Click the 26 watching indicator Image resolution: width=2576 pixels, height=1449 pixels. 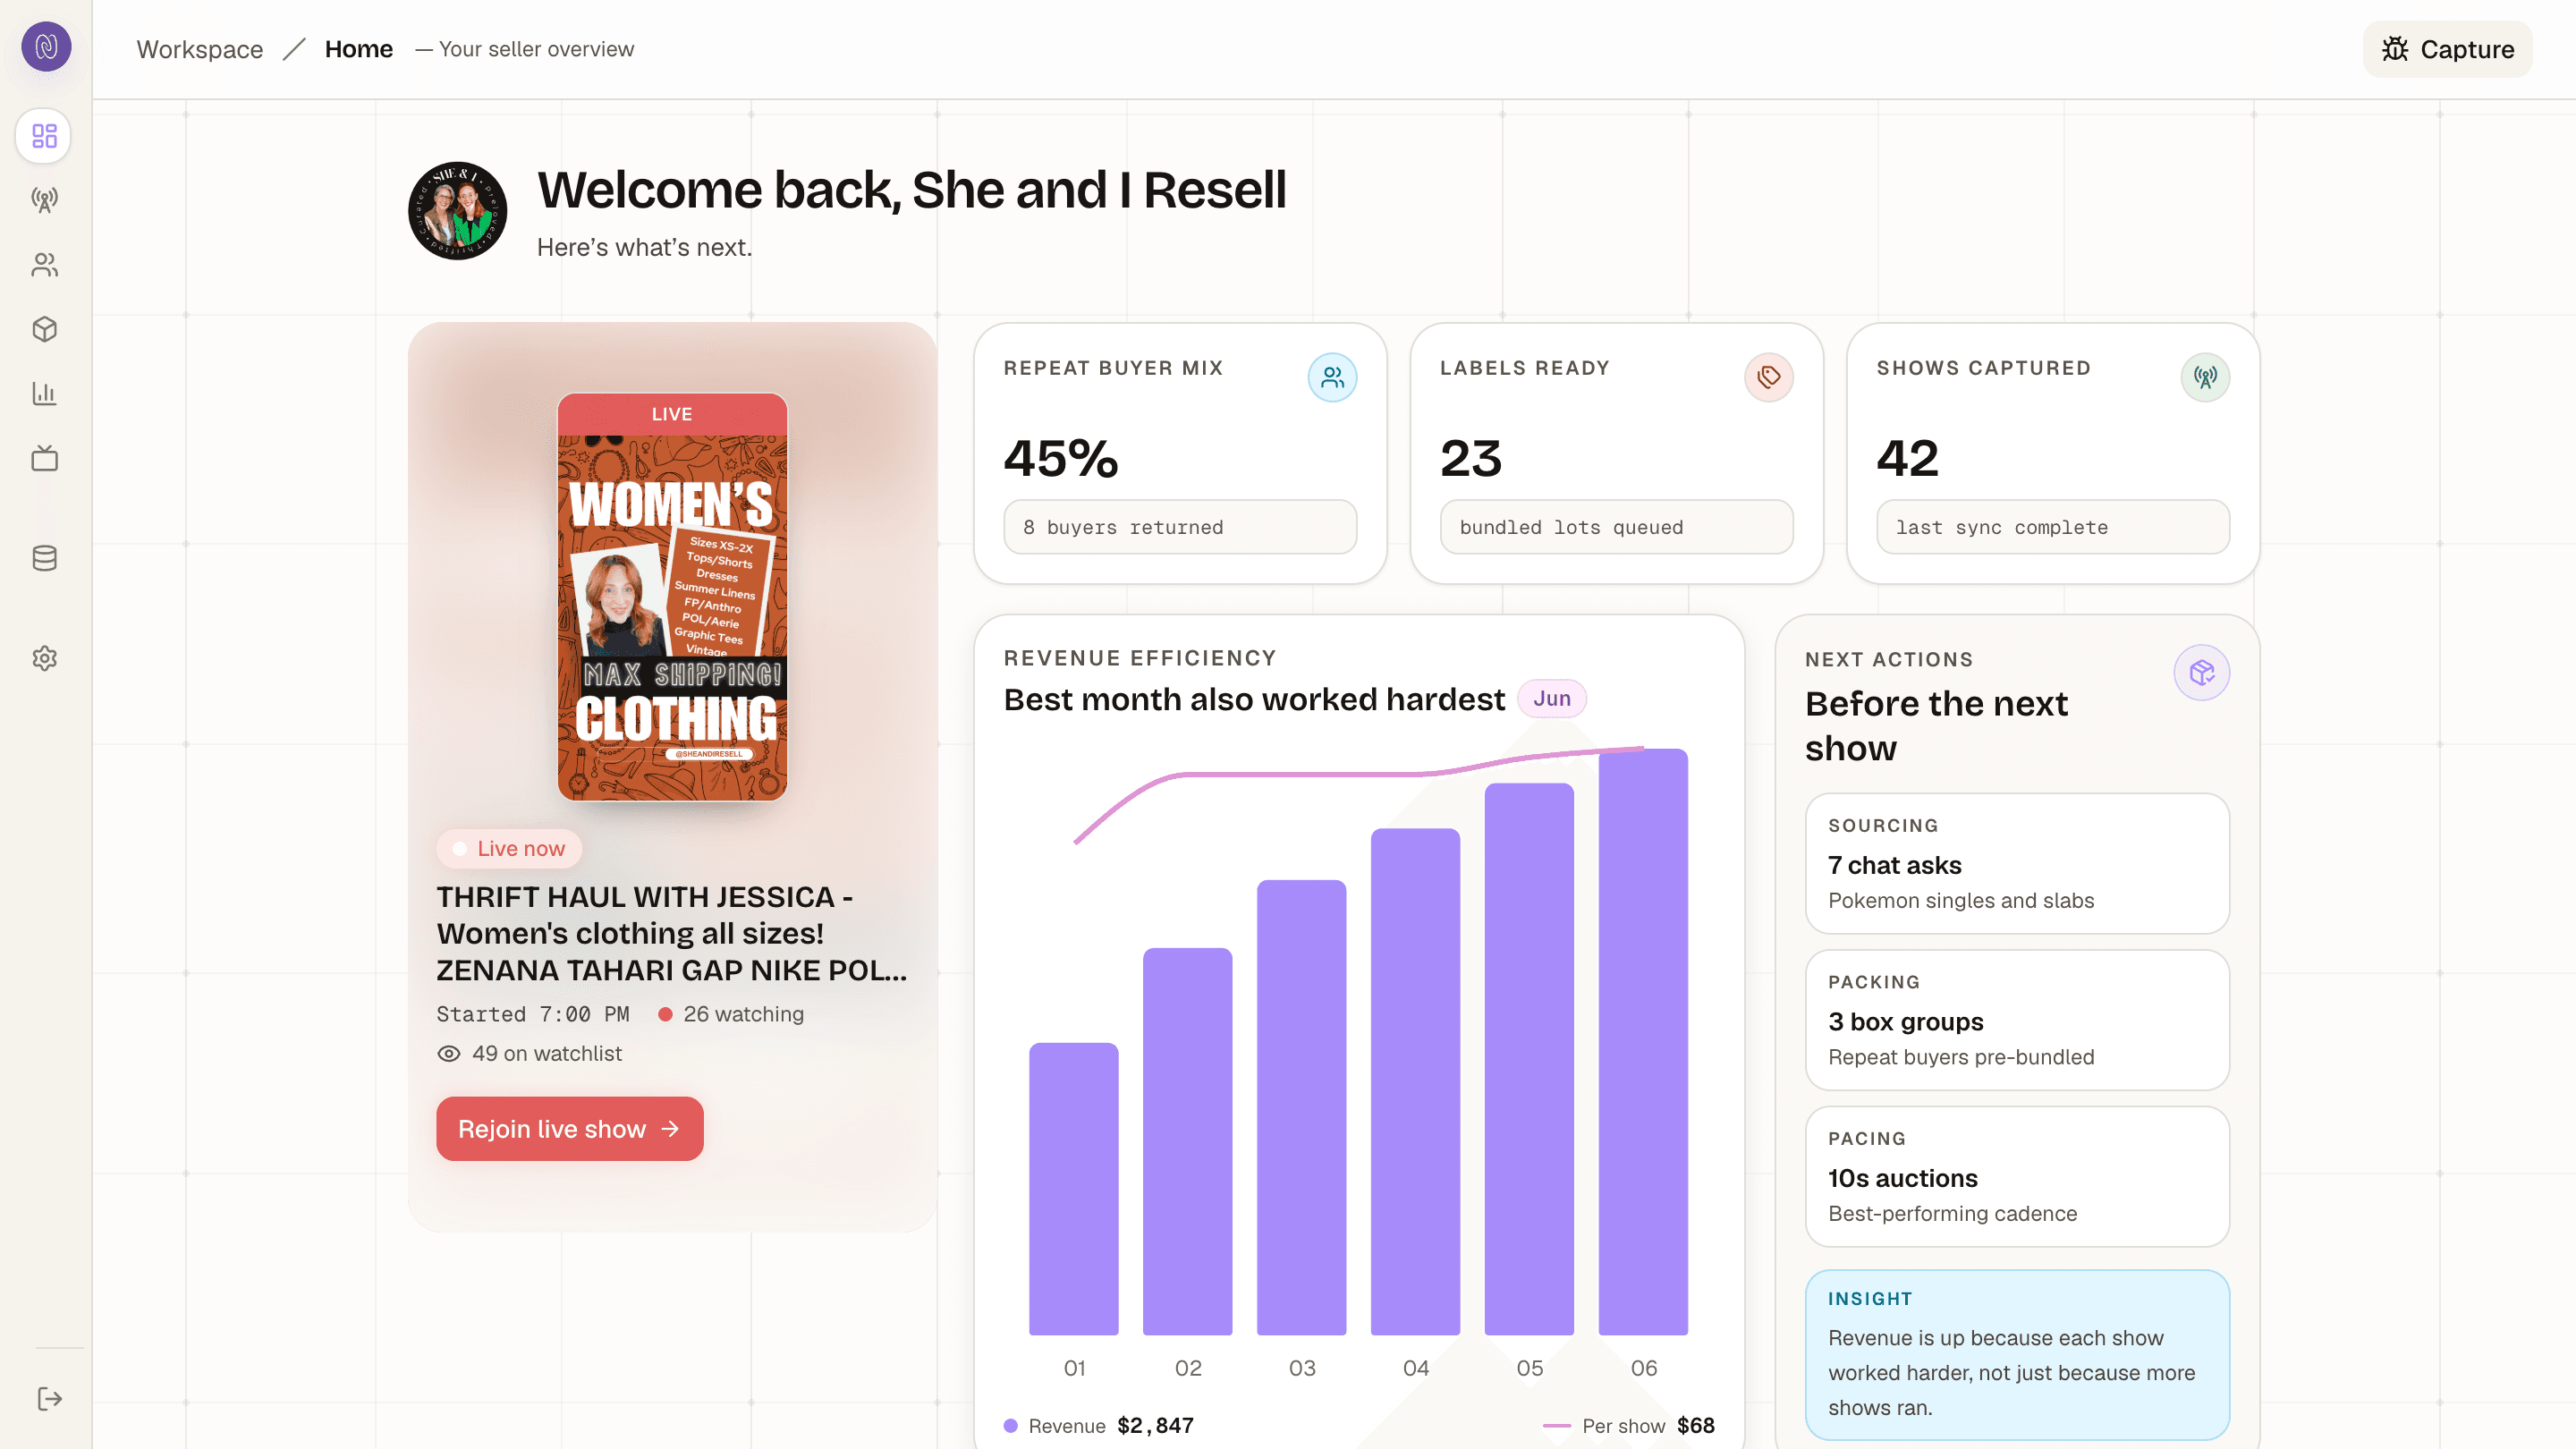coord(731,1014)
